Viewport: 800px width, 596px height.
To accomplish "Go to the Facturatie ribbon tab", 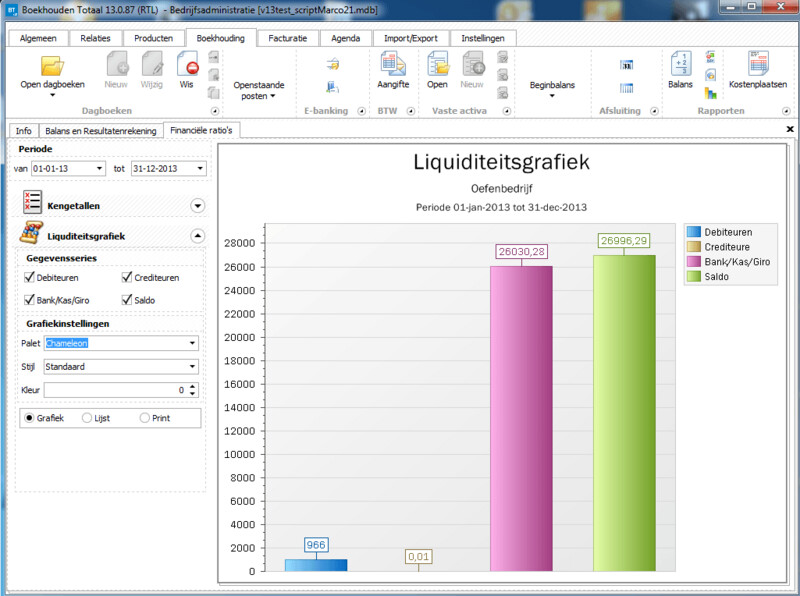I will pyautogui.click(x=288, y=38).
